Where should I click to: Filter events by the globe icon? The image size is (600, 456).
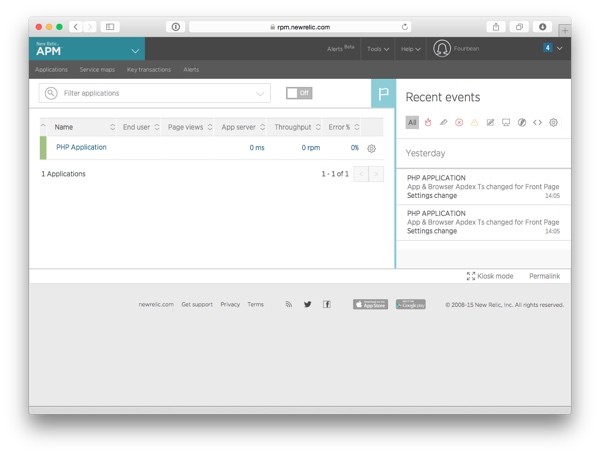click(522, 122)
